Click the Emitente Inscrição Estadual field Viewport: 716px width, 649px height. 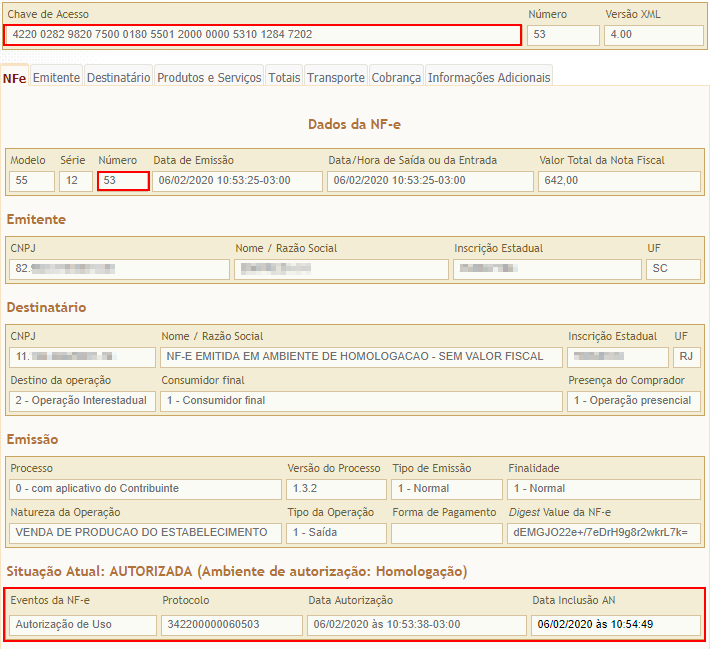click(x=547, y=269)
